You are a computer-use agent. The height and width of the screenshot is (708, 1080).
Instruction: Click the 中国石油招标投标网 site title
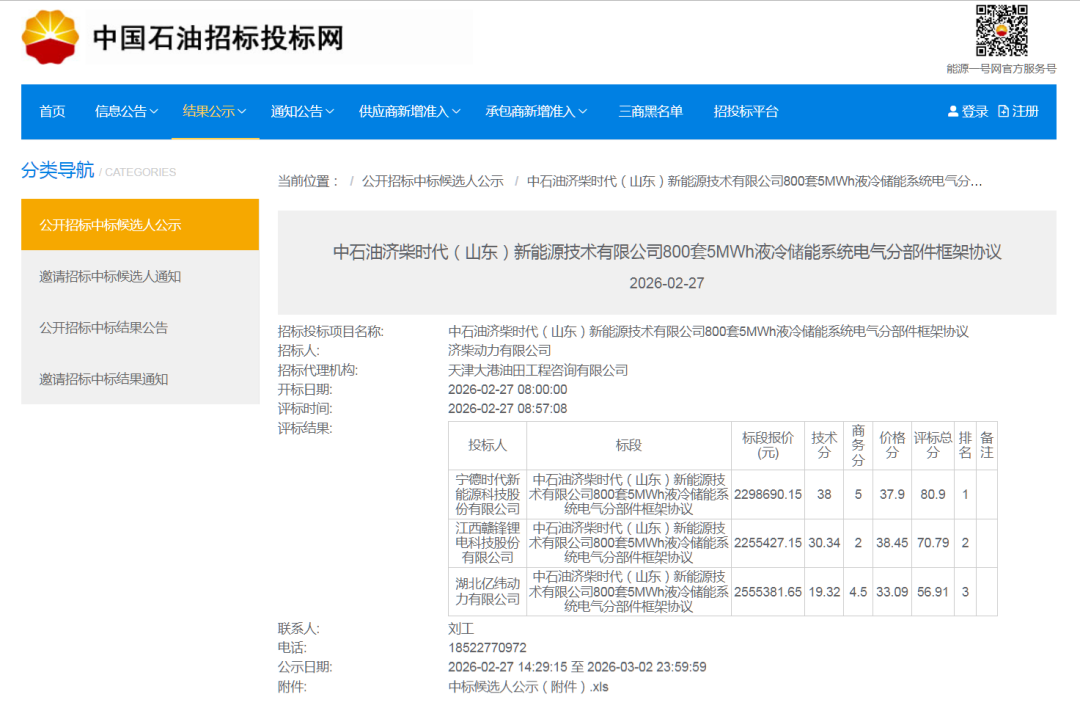[x=218, y=38]
